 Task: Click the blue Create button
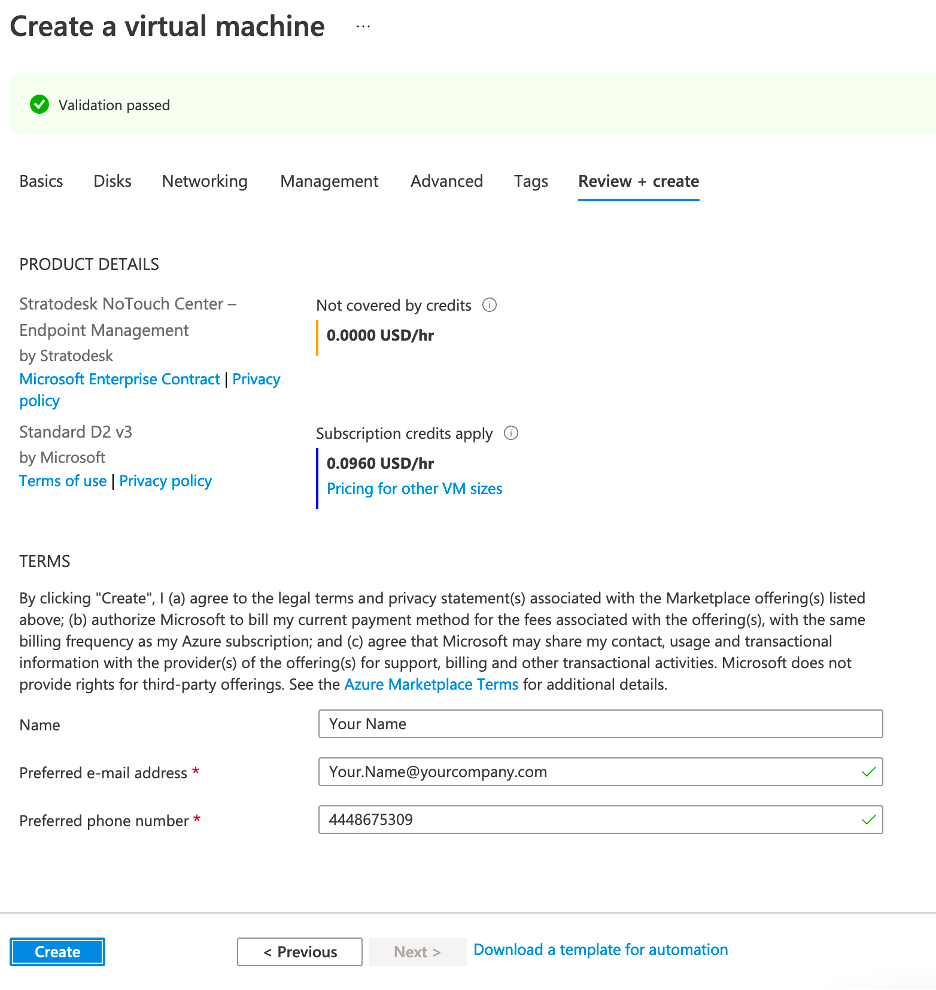[57, 951]
